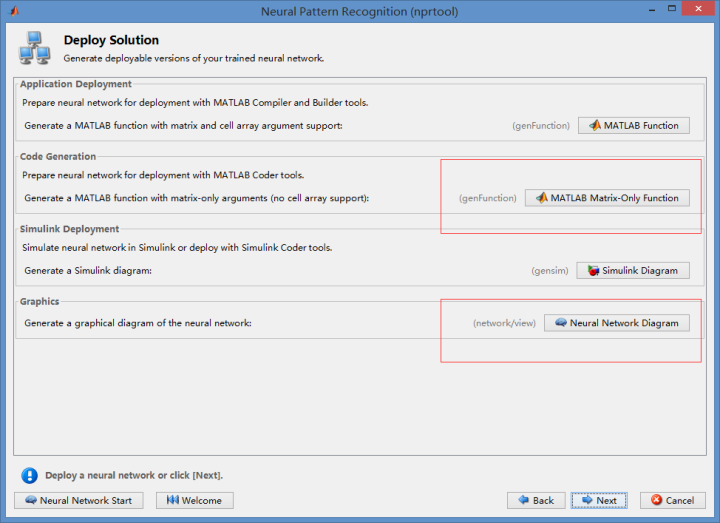The height and width of the screenshot is (523, 720).
Task: Click the Graphics group label
Action: (39, 302)
